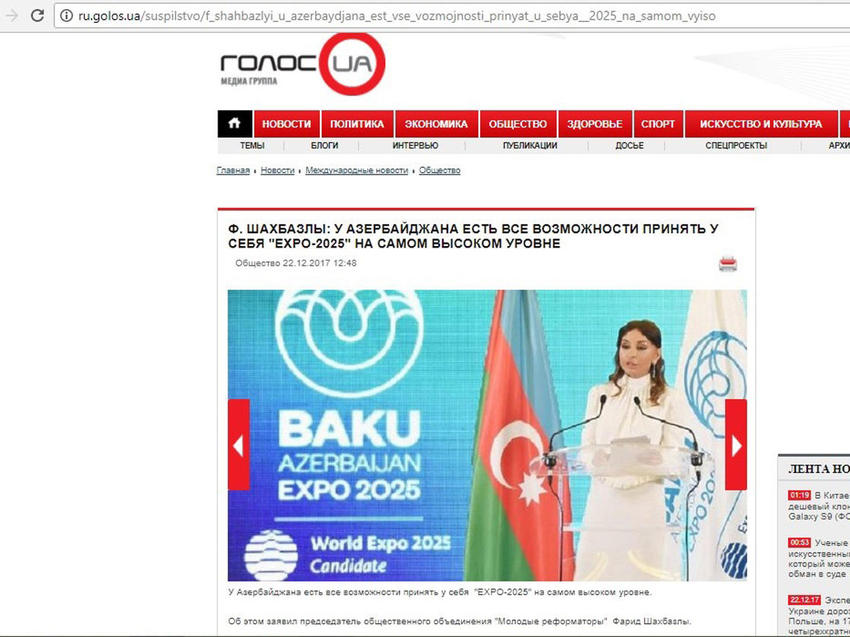Open the 00:53 news feed item
850x637 pixels.
point(819,558)
